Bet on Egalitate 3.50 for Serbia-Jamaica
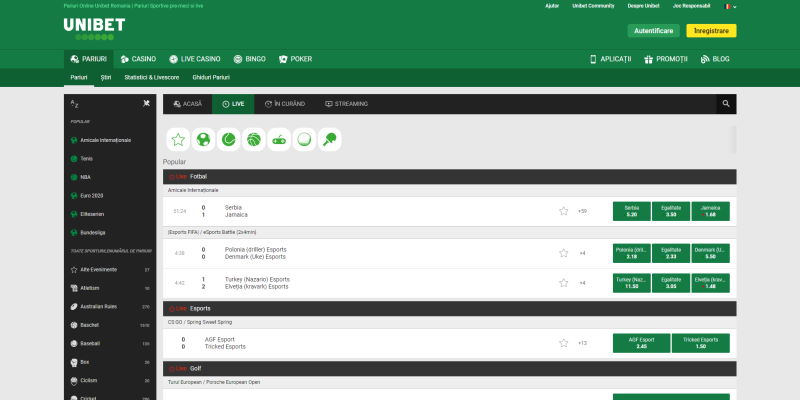The height and width of the screenshot is (400, 800). pyautogui.click(x=671, y=211)
